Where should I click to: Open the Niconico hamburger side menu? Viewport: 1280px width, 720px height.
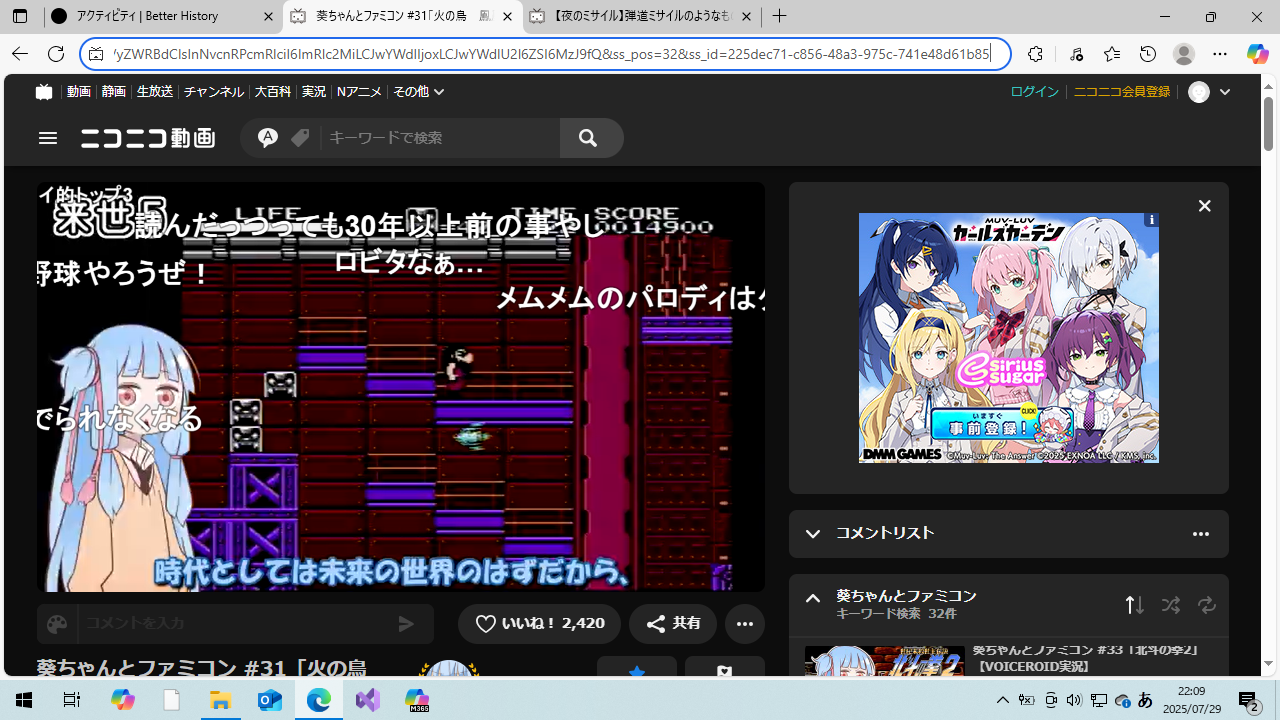(48, 138)
